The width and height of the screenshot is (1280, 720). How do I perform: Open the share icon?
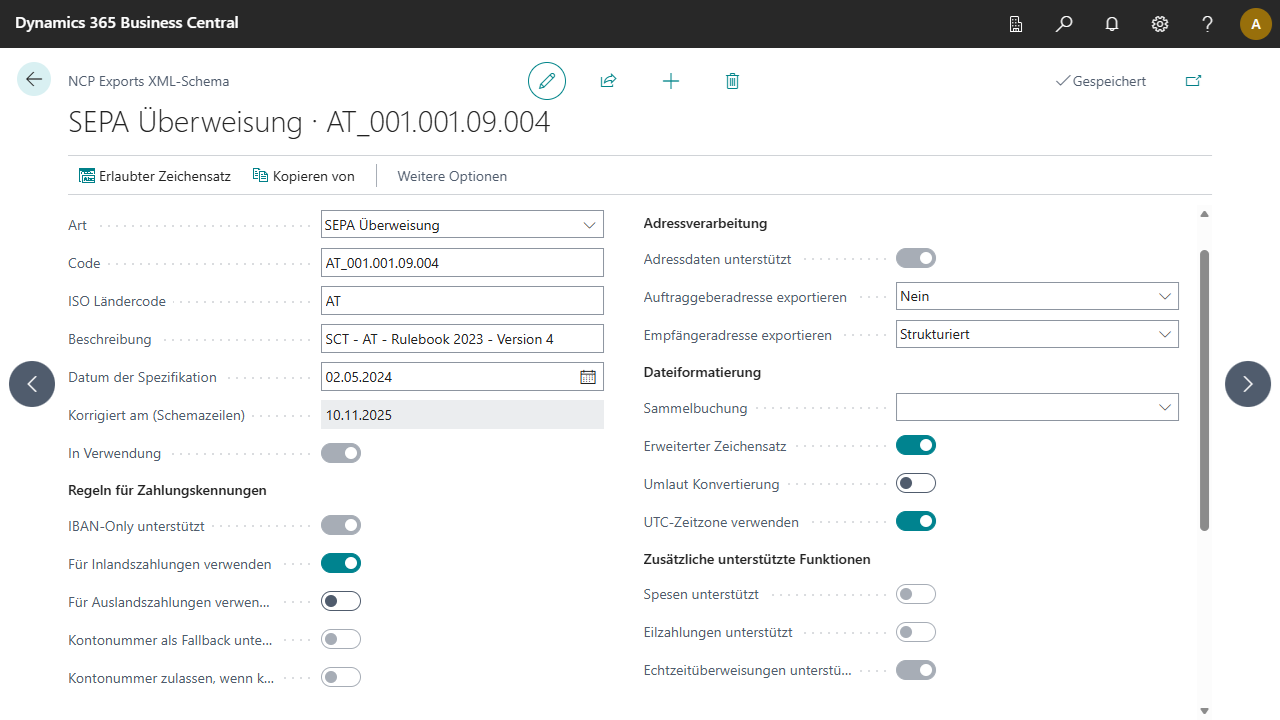click(608, 81)
